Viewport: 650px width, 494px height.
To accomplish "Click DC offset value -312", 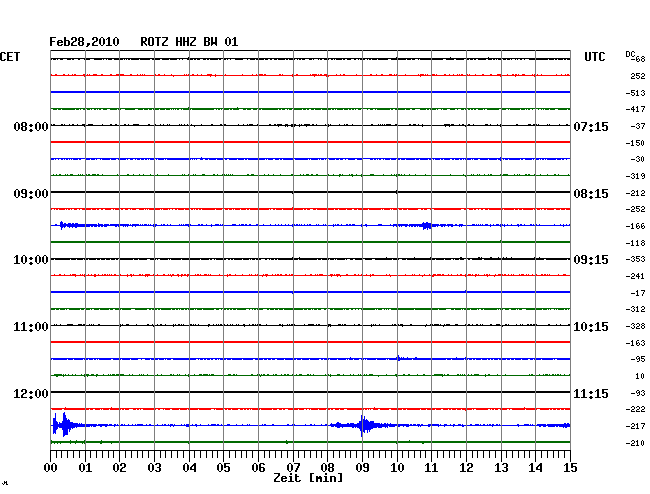I will pos(635,309).
